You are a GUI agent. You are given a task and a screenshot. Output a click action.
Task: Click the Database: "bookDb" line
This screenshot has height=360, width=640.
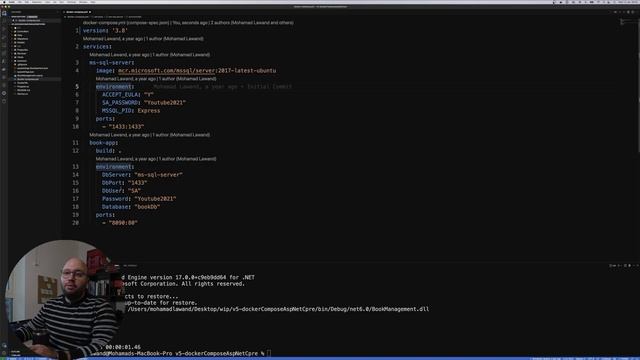click(131, 207)
